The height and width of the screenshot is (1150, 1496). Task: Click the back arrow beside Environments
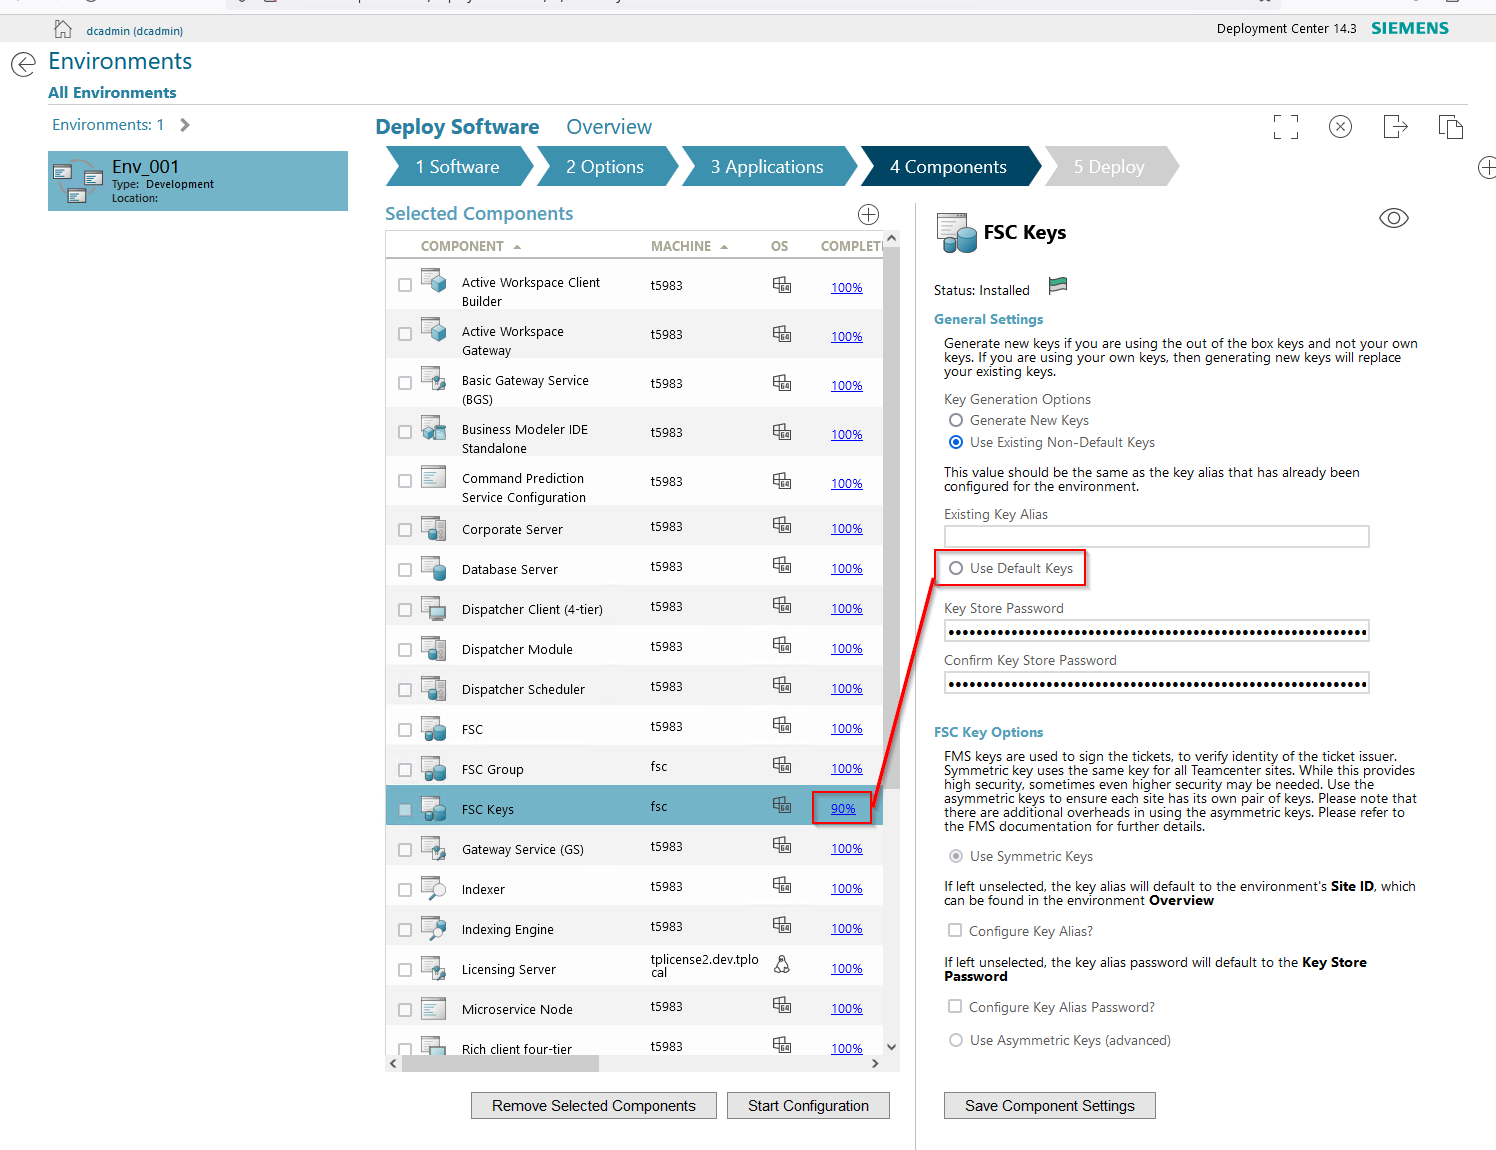tap(23, 65)
